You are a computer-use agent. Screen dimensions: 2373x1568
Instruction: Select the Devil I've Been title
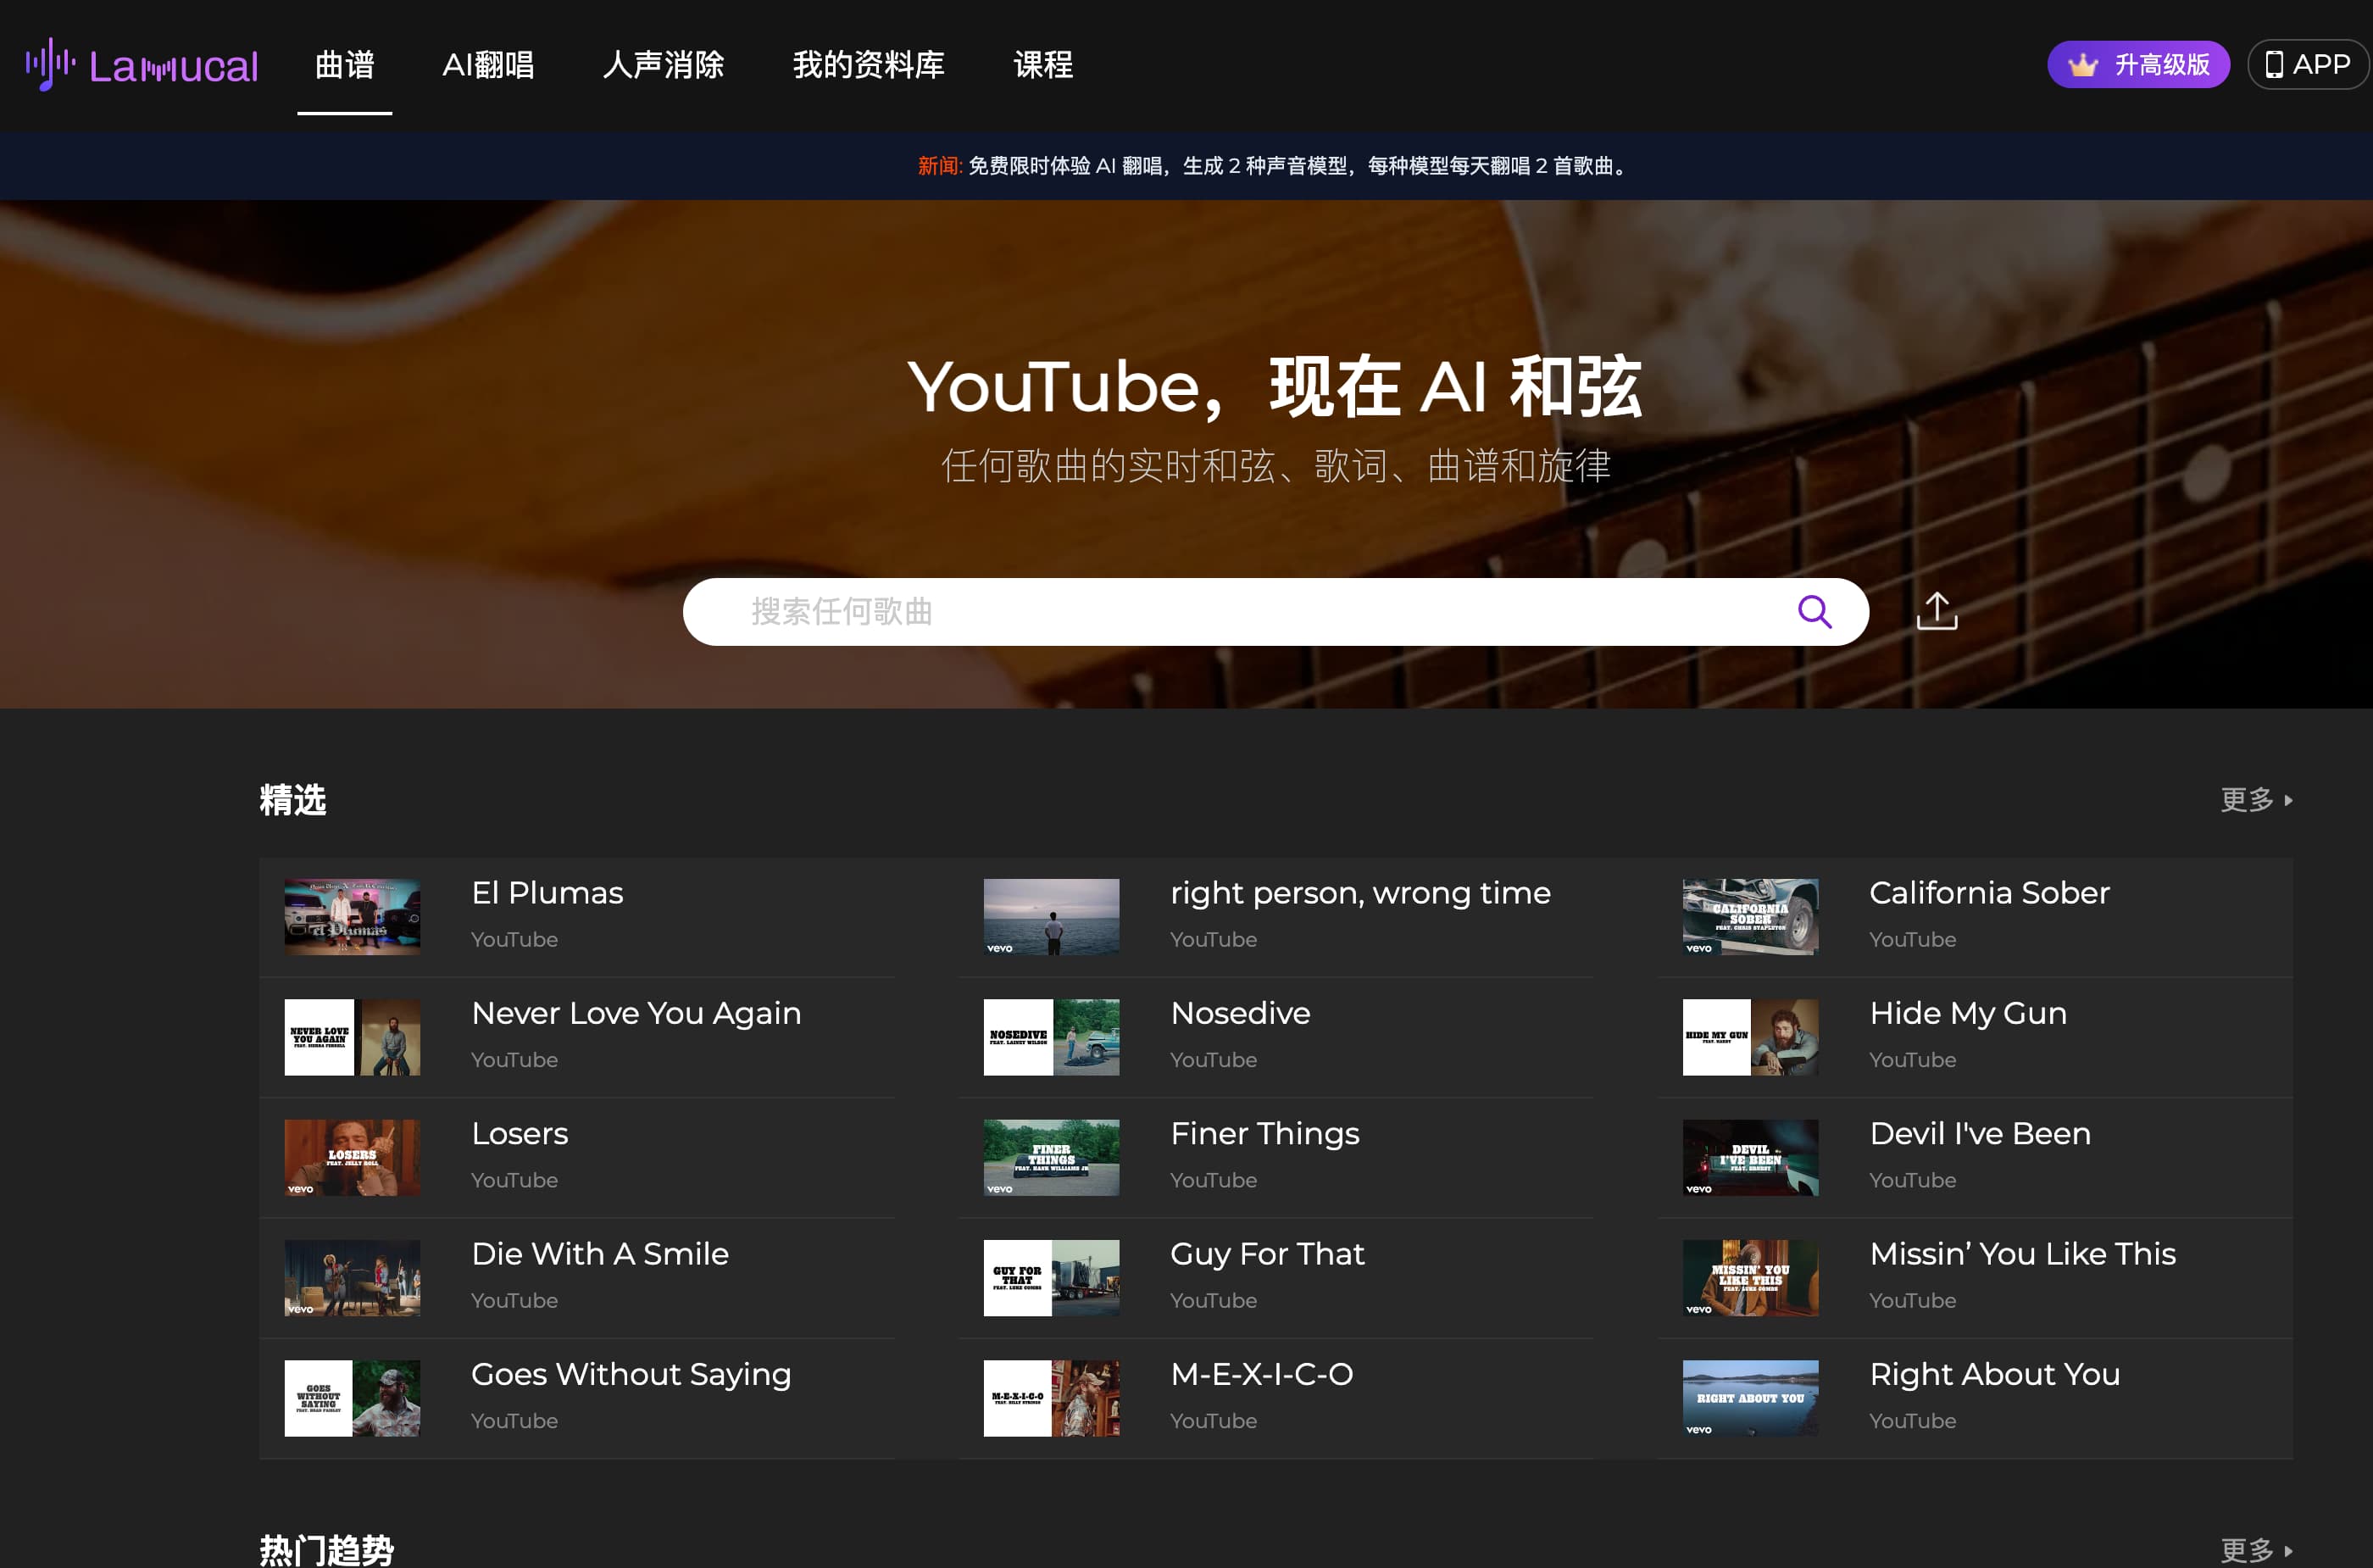(x=1980, y=1134)
